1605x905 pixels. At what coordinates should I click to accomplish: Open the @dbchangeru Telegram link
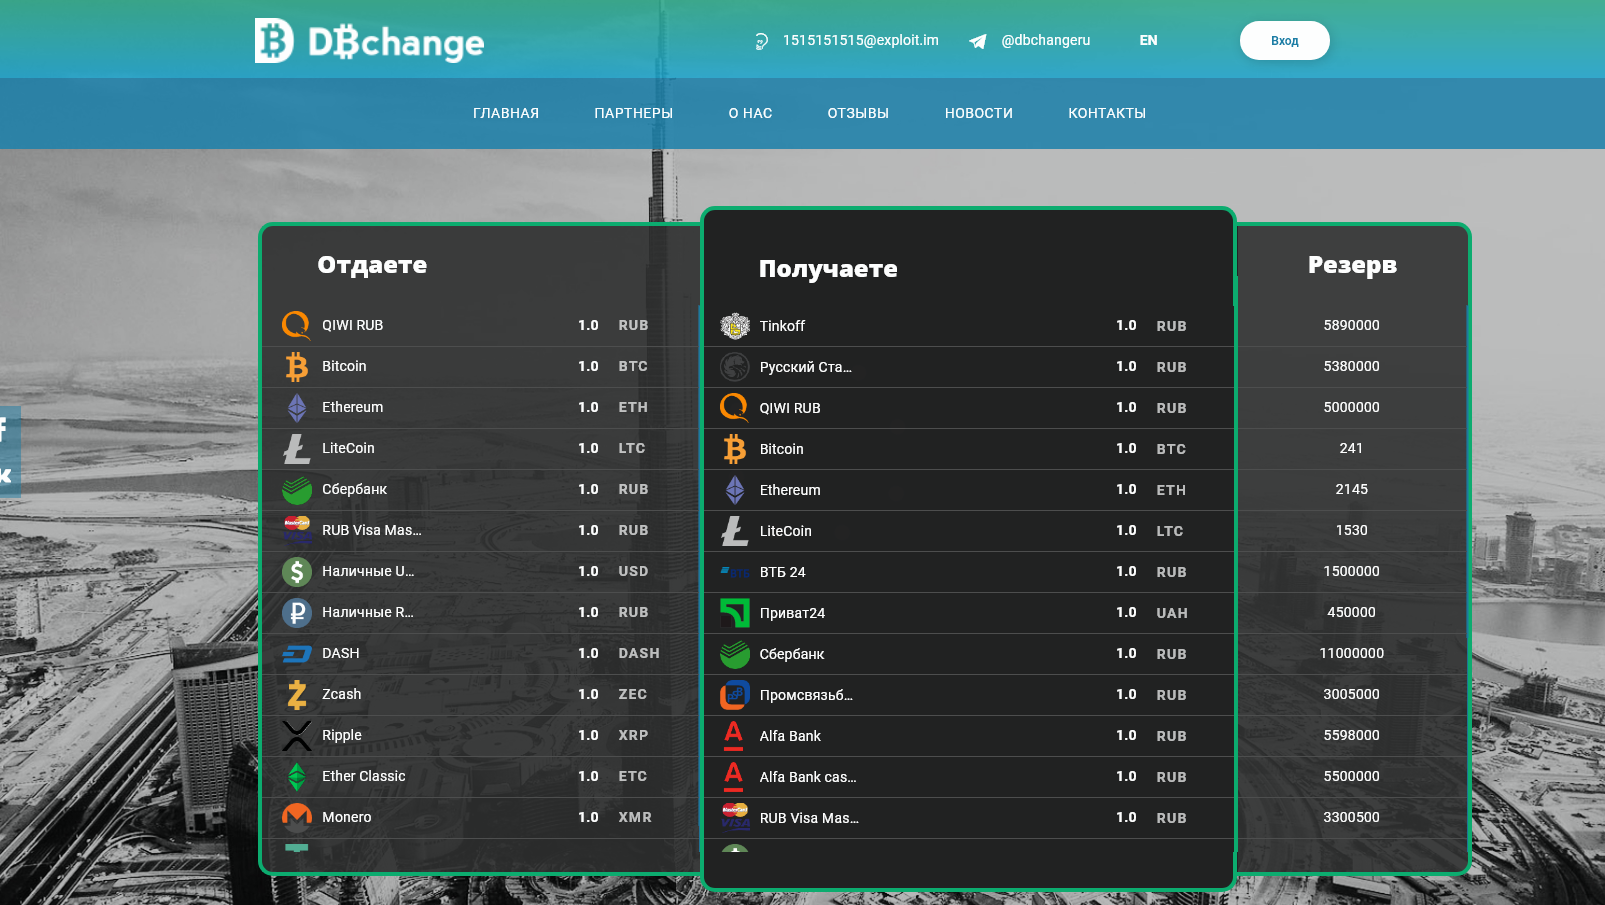click(1046, 40)
